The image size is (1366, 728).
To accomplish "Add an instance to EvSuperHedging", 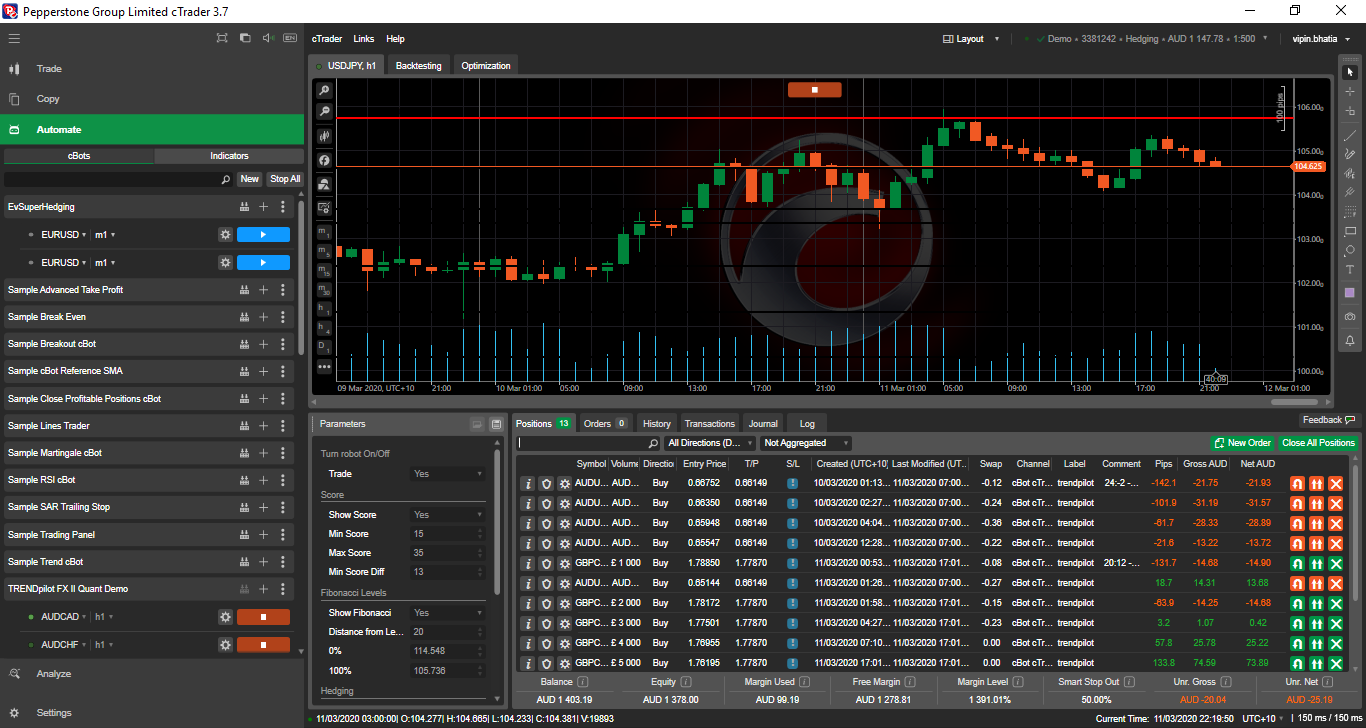I will point(264,207).
